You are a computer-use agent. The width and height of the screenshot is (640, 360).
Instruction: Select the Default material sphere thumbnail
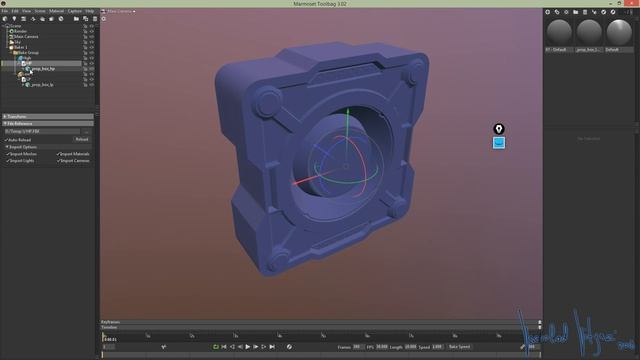619,33
